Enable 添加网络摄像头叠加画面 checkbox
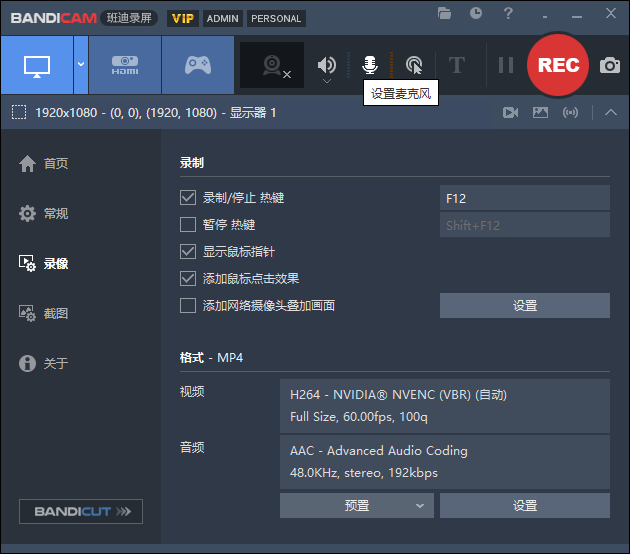 pyautogui.click(x=188, y=305)
